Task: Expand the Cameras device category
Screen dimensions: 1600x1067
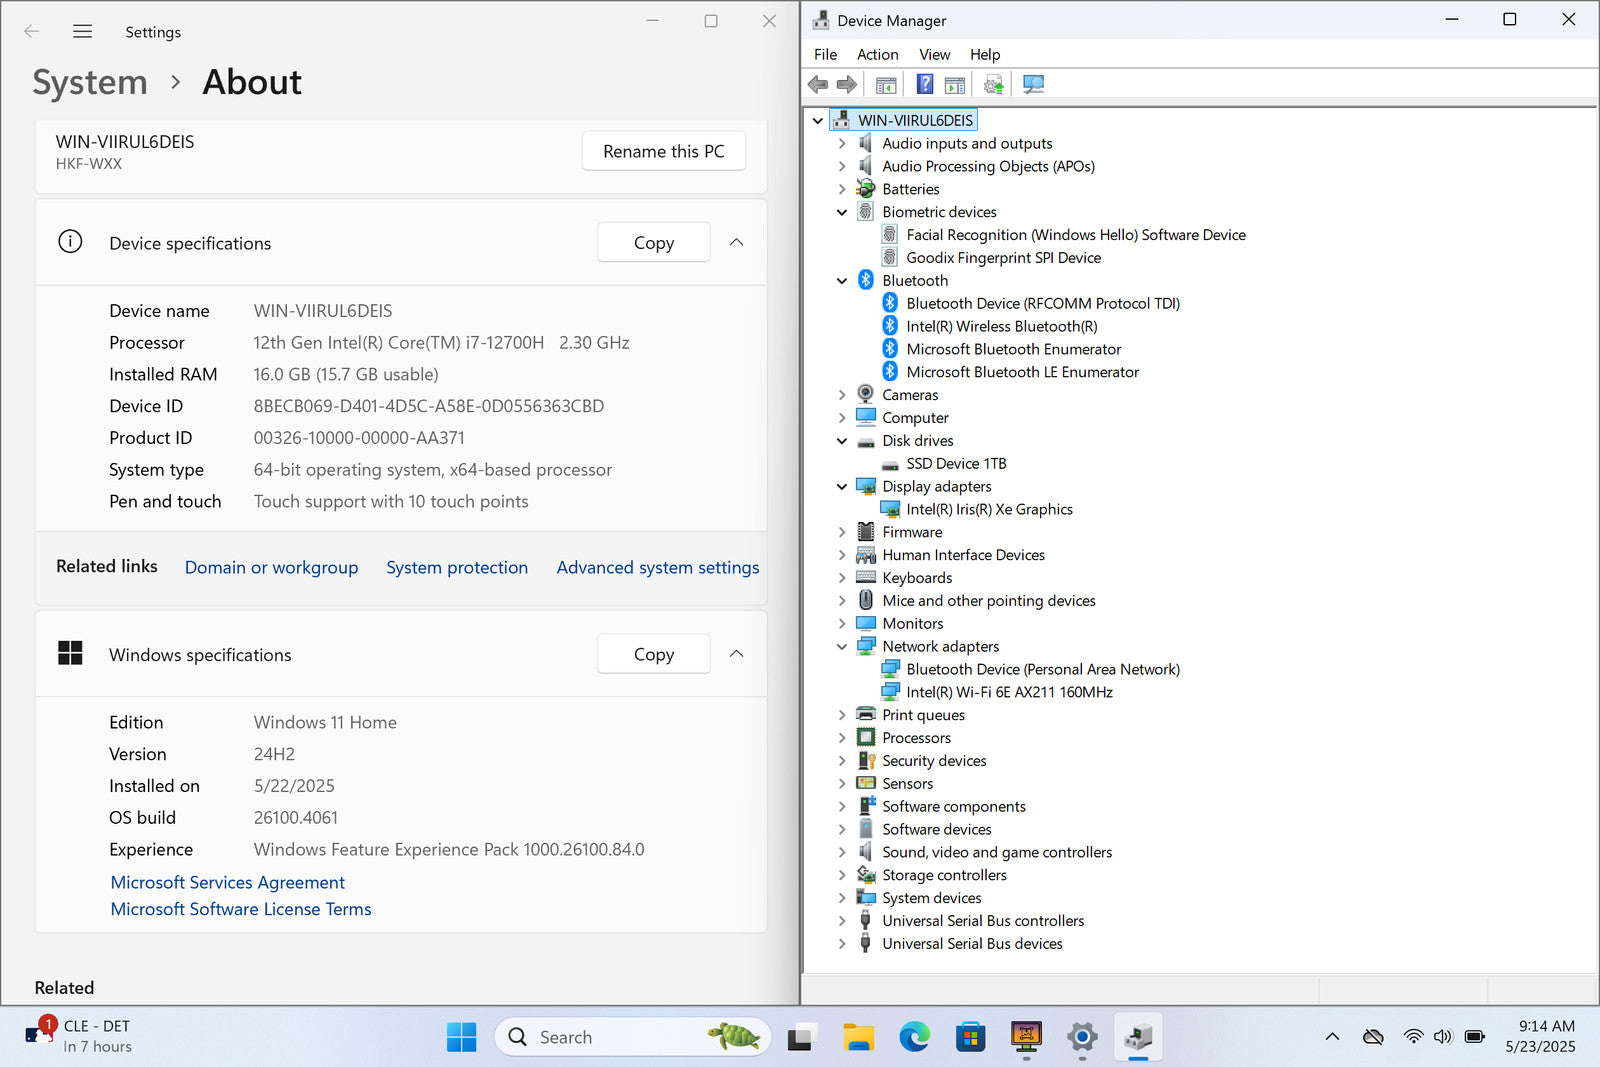Action: coord(842,395)
